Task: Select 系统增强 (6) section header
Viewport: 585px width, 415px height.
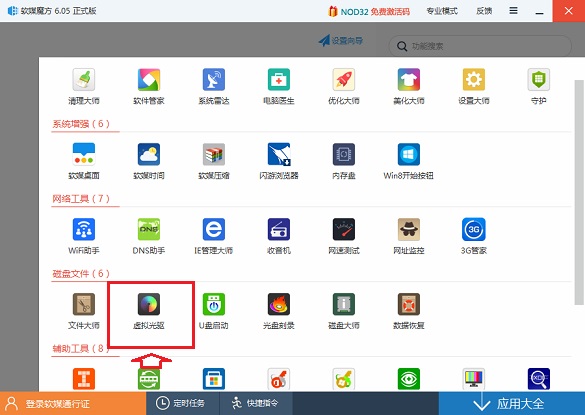Action: pos(81,124)
